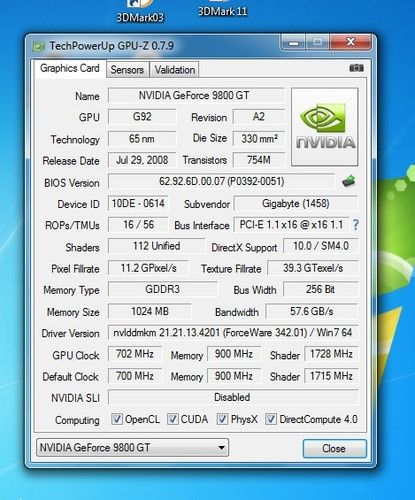This screenshot has width=415, height=500.
Task: Click the Default Clock row's 900 MHz memory value
Action: (234, 376)
